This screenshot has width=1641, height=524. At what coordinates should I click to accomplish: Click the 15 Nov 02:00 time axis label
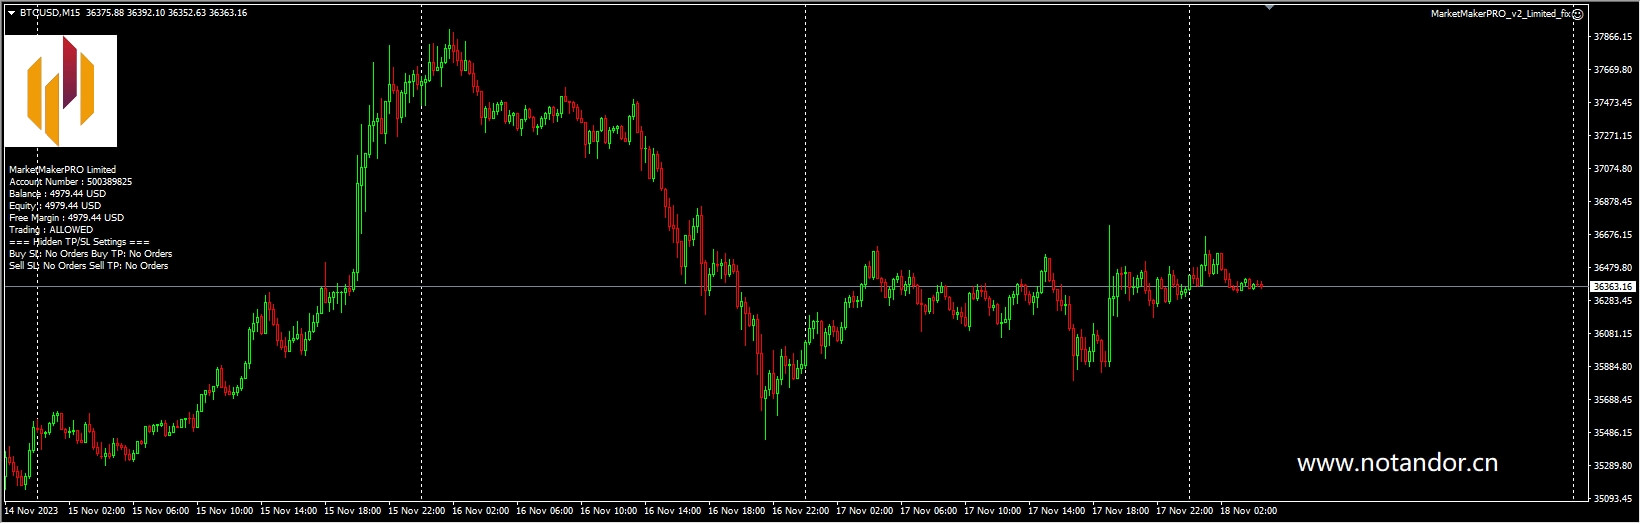97,511
